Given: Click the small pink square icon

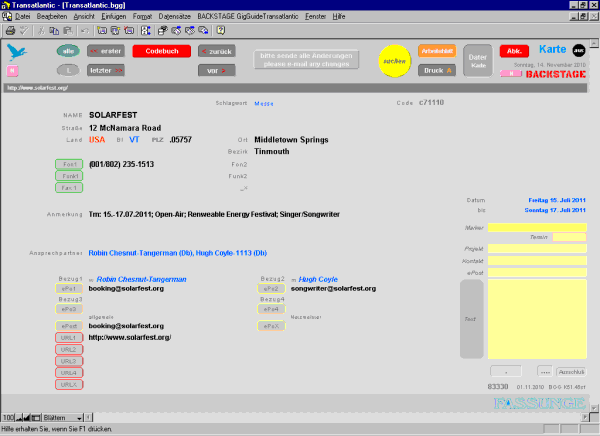Looking at the screenshot, I should click(x=12, y=71).
